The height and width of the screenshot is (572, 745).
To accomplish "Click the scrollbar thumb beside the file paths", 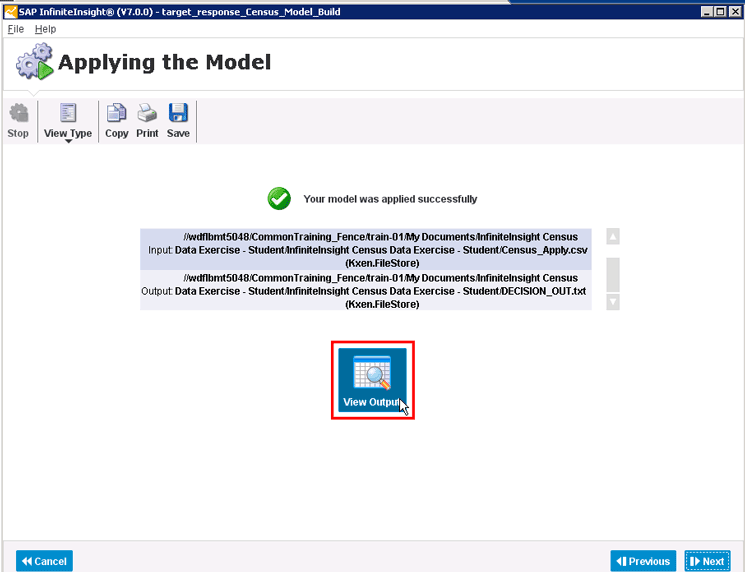I will (613, 275).
